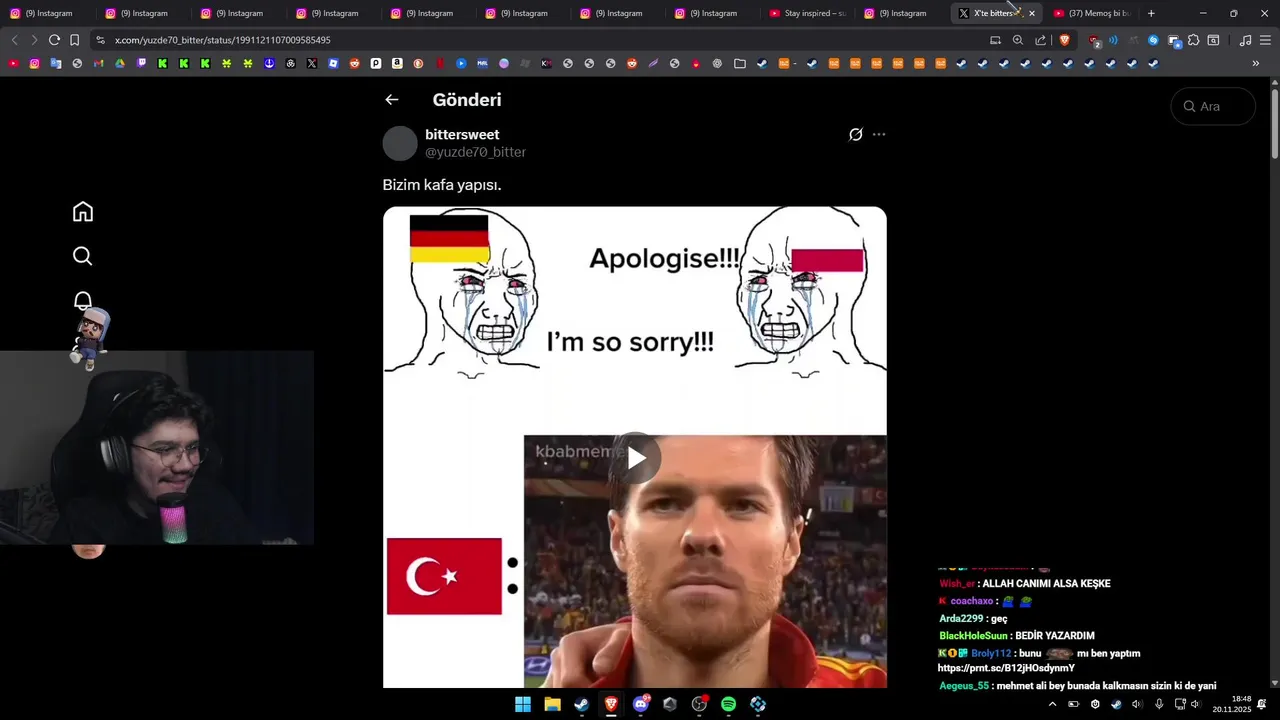Click the post text 'Bizim kafa yapısı.'
Viewport: 1280px width, 720px height.
tap(442, 185)
